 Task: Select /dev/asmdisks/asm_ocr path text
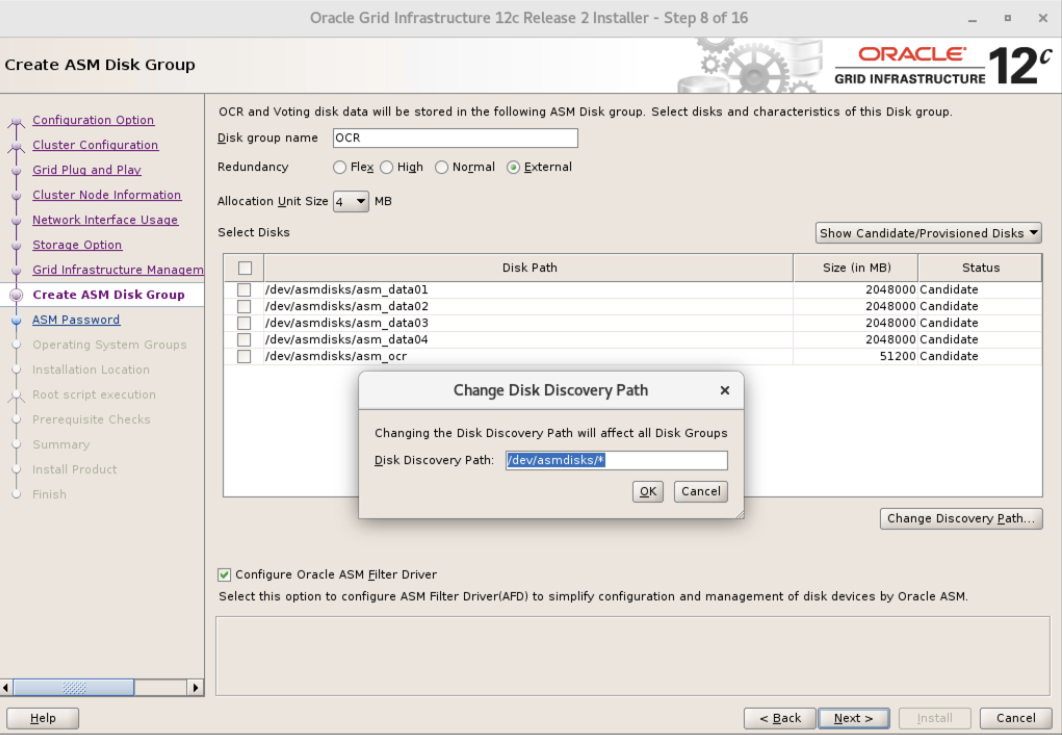point(336,356)
